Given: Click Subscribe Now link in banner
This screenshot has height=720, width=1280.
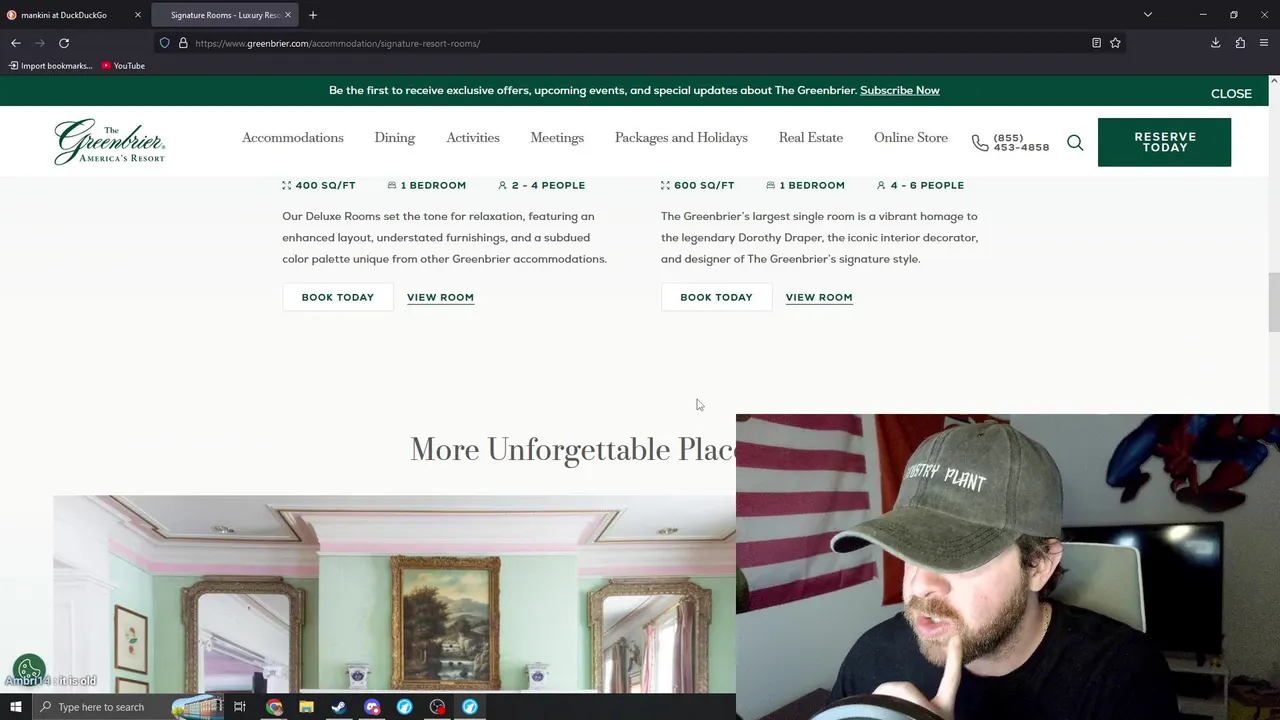Looking at the screenshot, I should [x=899, y=90].
